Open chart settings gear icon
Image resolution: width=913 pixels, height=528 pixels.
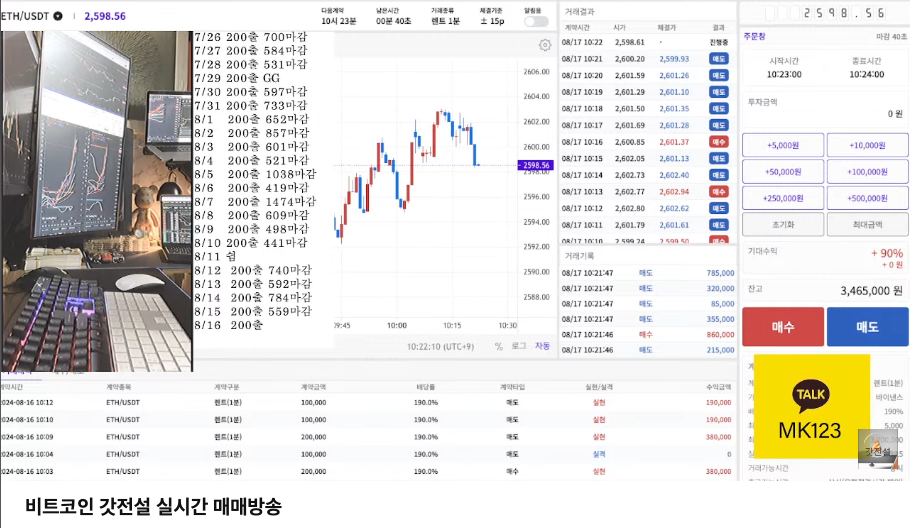[544, 45]
